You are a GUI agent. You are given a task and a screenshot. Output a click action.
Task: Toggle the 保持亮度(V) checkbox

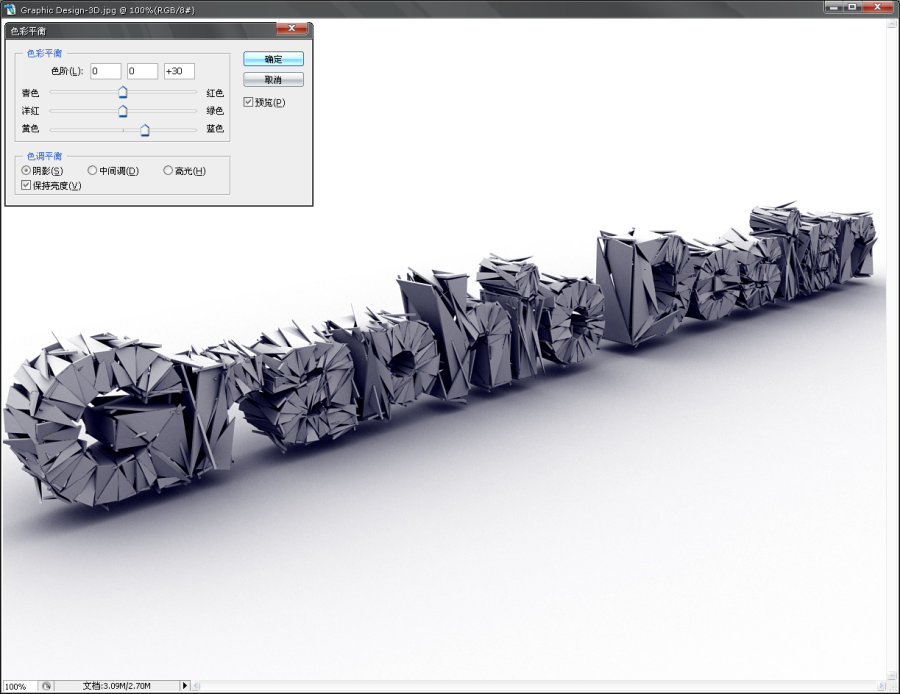coord(26,185)
